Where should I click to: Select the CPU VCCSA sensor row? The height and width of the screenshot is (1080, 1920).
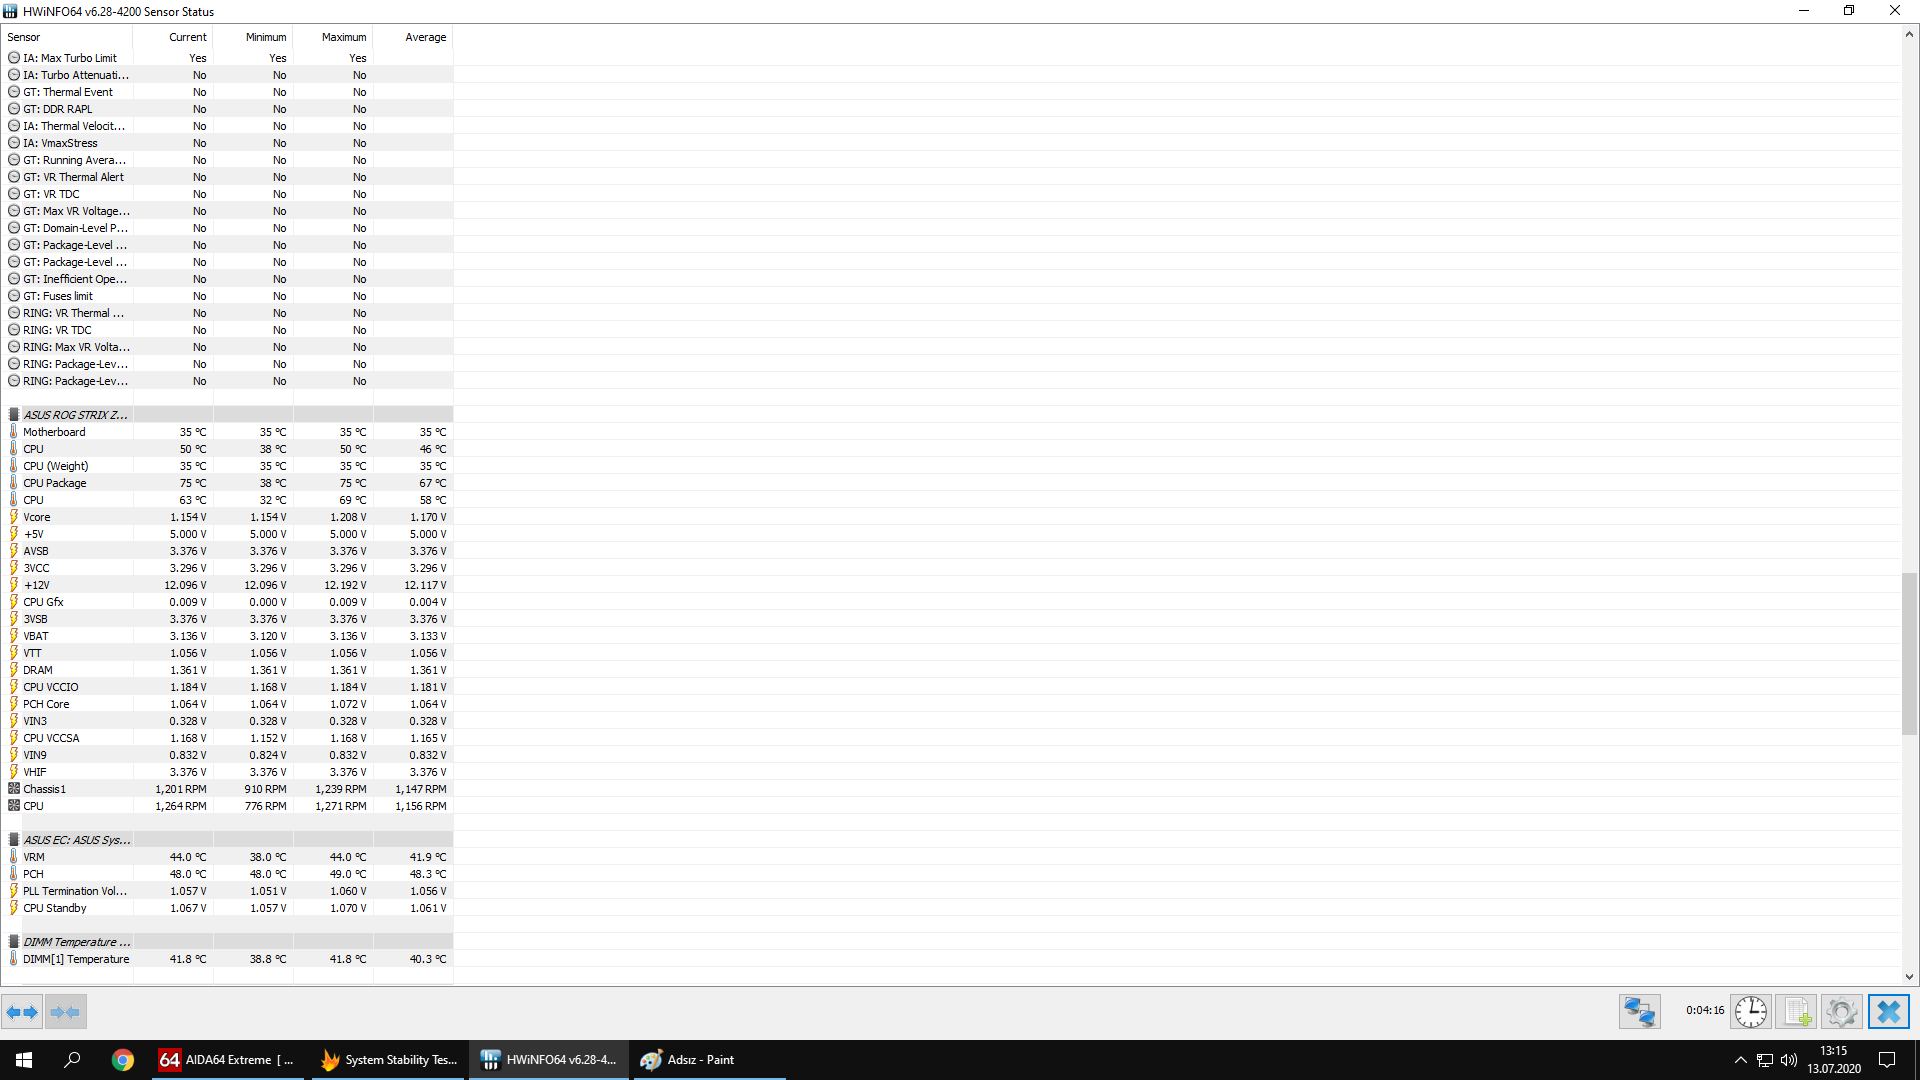tap(228, 738)
